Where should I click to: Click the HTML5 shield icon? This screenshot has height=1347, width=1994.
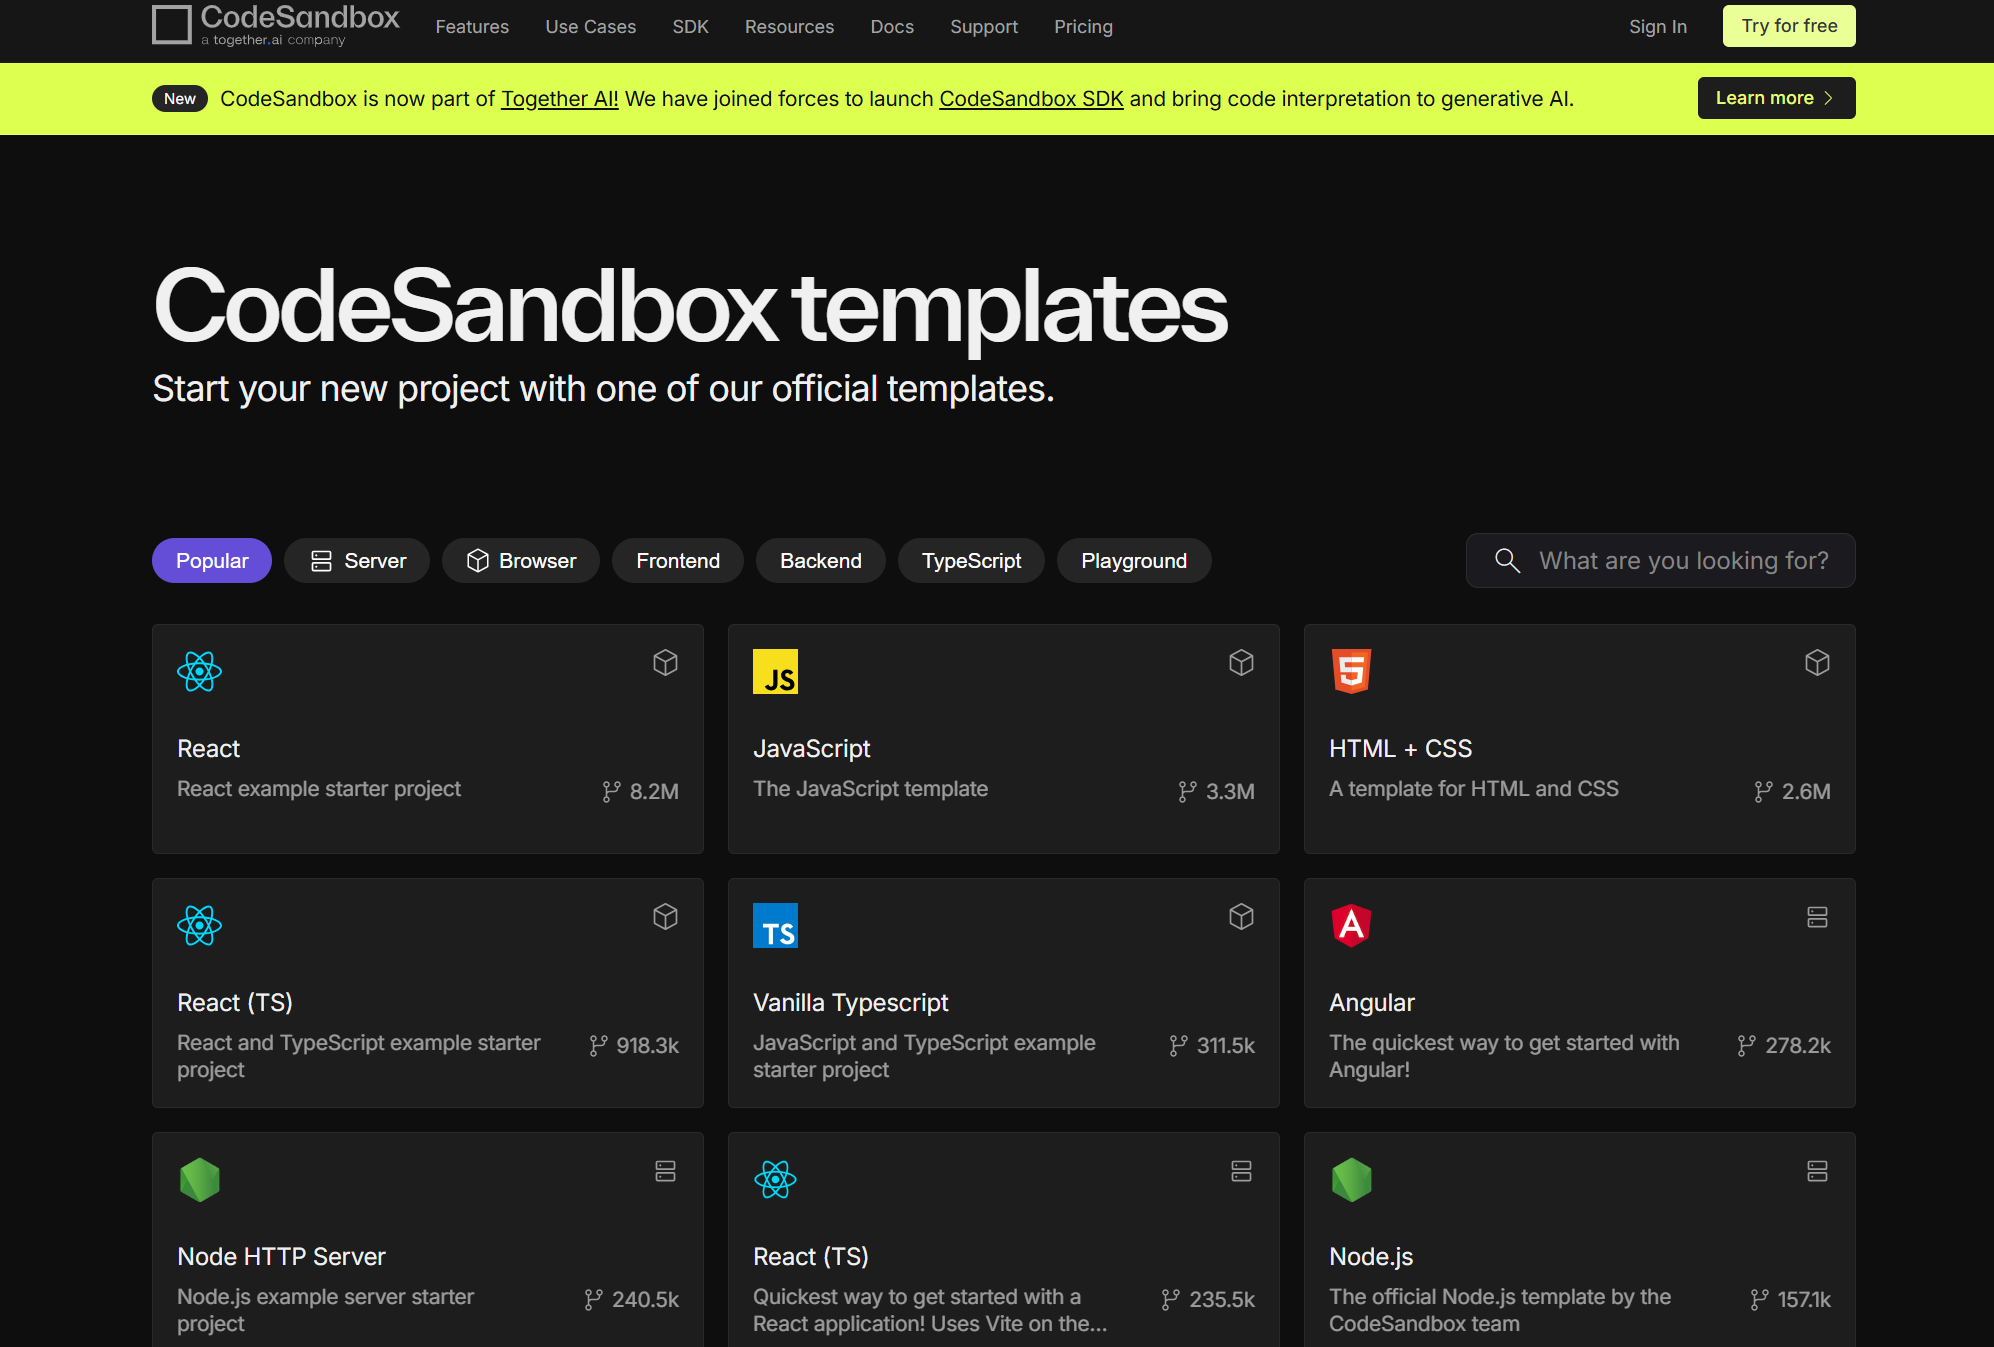(1351, 671)
